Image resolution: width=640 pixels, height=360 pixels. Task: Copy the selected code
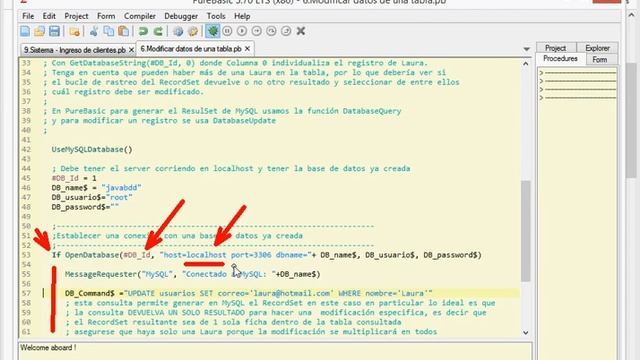(x=109, y=31)
